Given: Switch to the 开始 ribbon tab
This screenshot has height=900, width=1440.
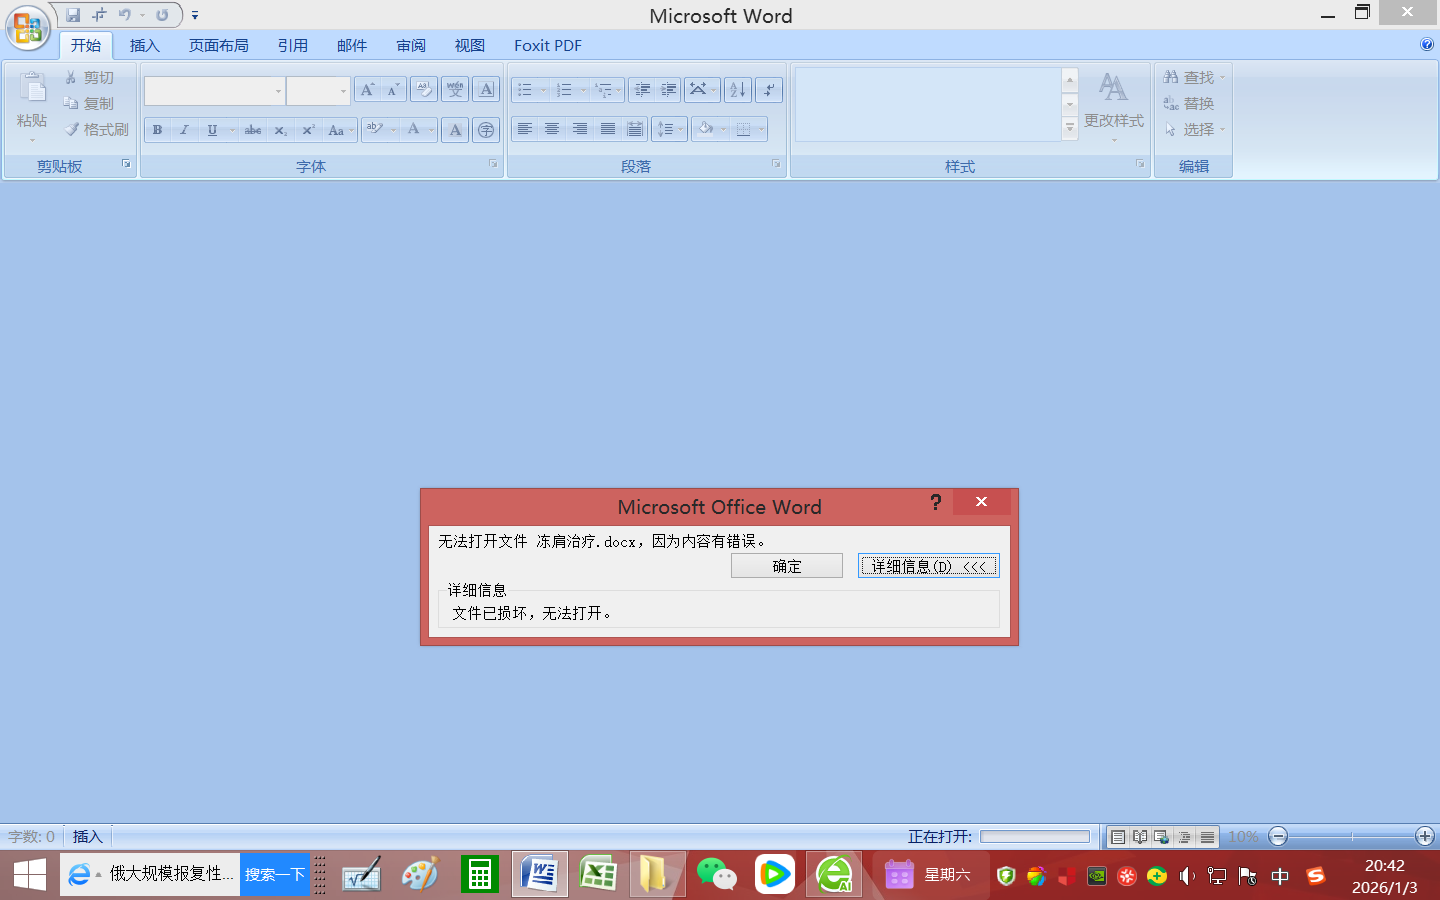Looking at the screenshot, I should click(x=86, y=45).
